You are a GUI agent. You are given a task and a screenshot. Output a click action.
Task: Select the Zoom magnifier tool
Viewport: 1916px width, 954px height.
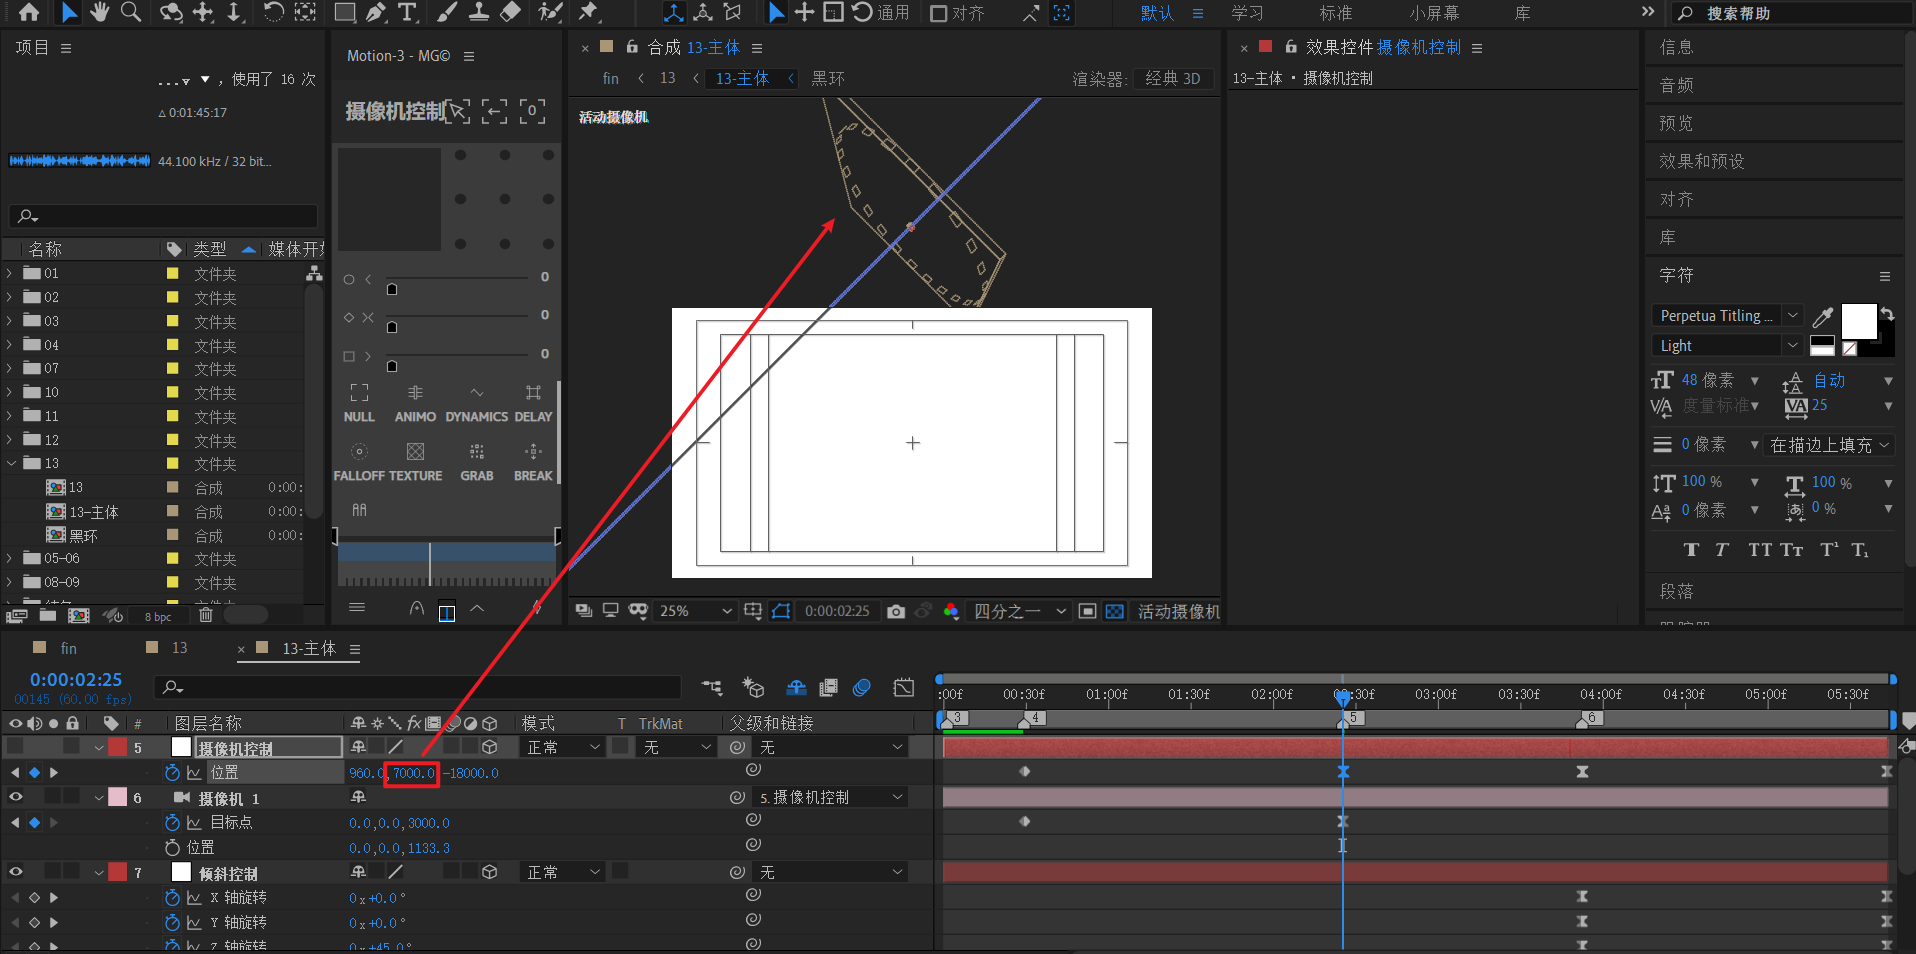click(x=131, y=12)
